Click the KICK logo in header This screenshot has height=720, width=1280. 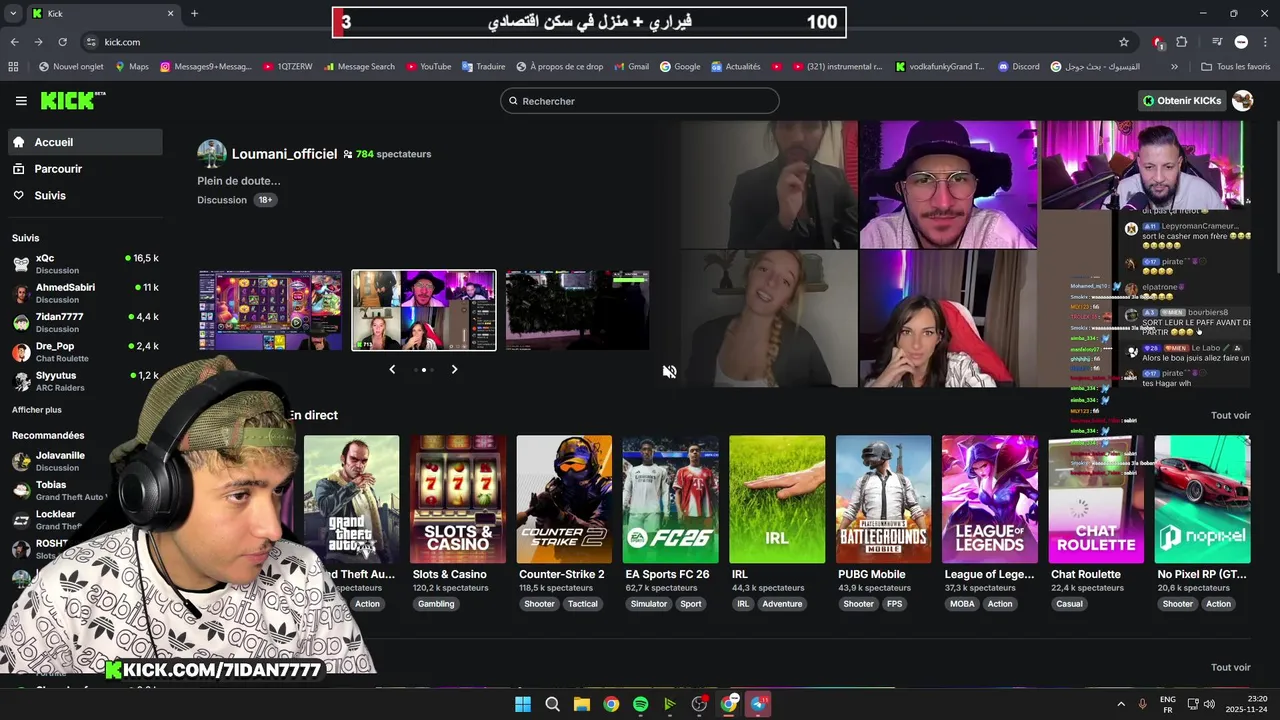pyautogui.click(x=72, y=100)
